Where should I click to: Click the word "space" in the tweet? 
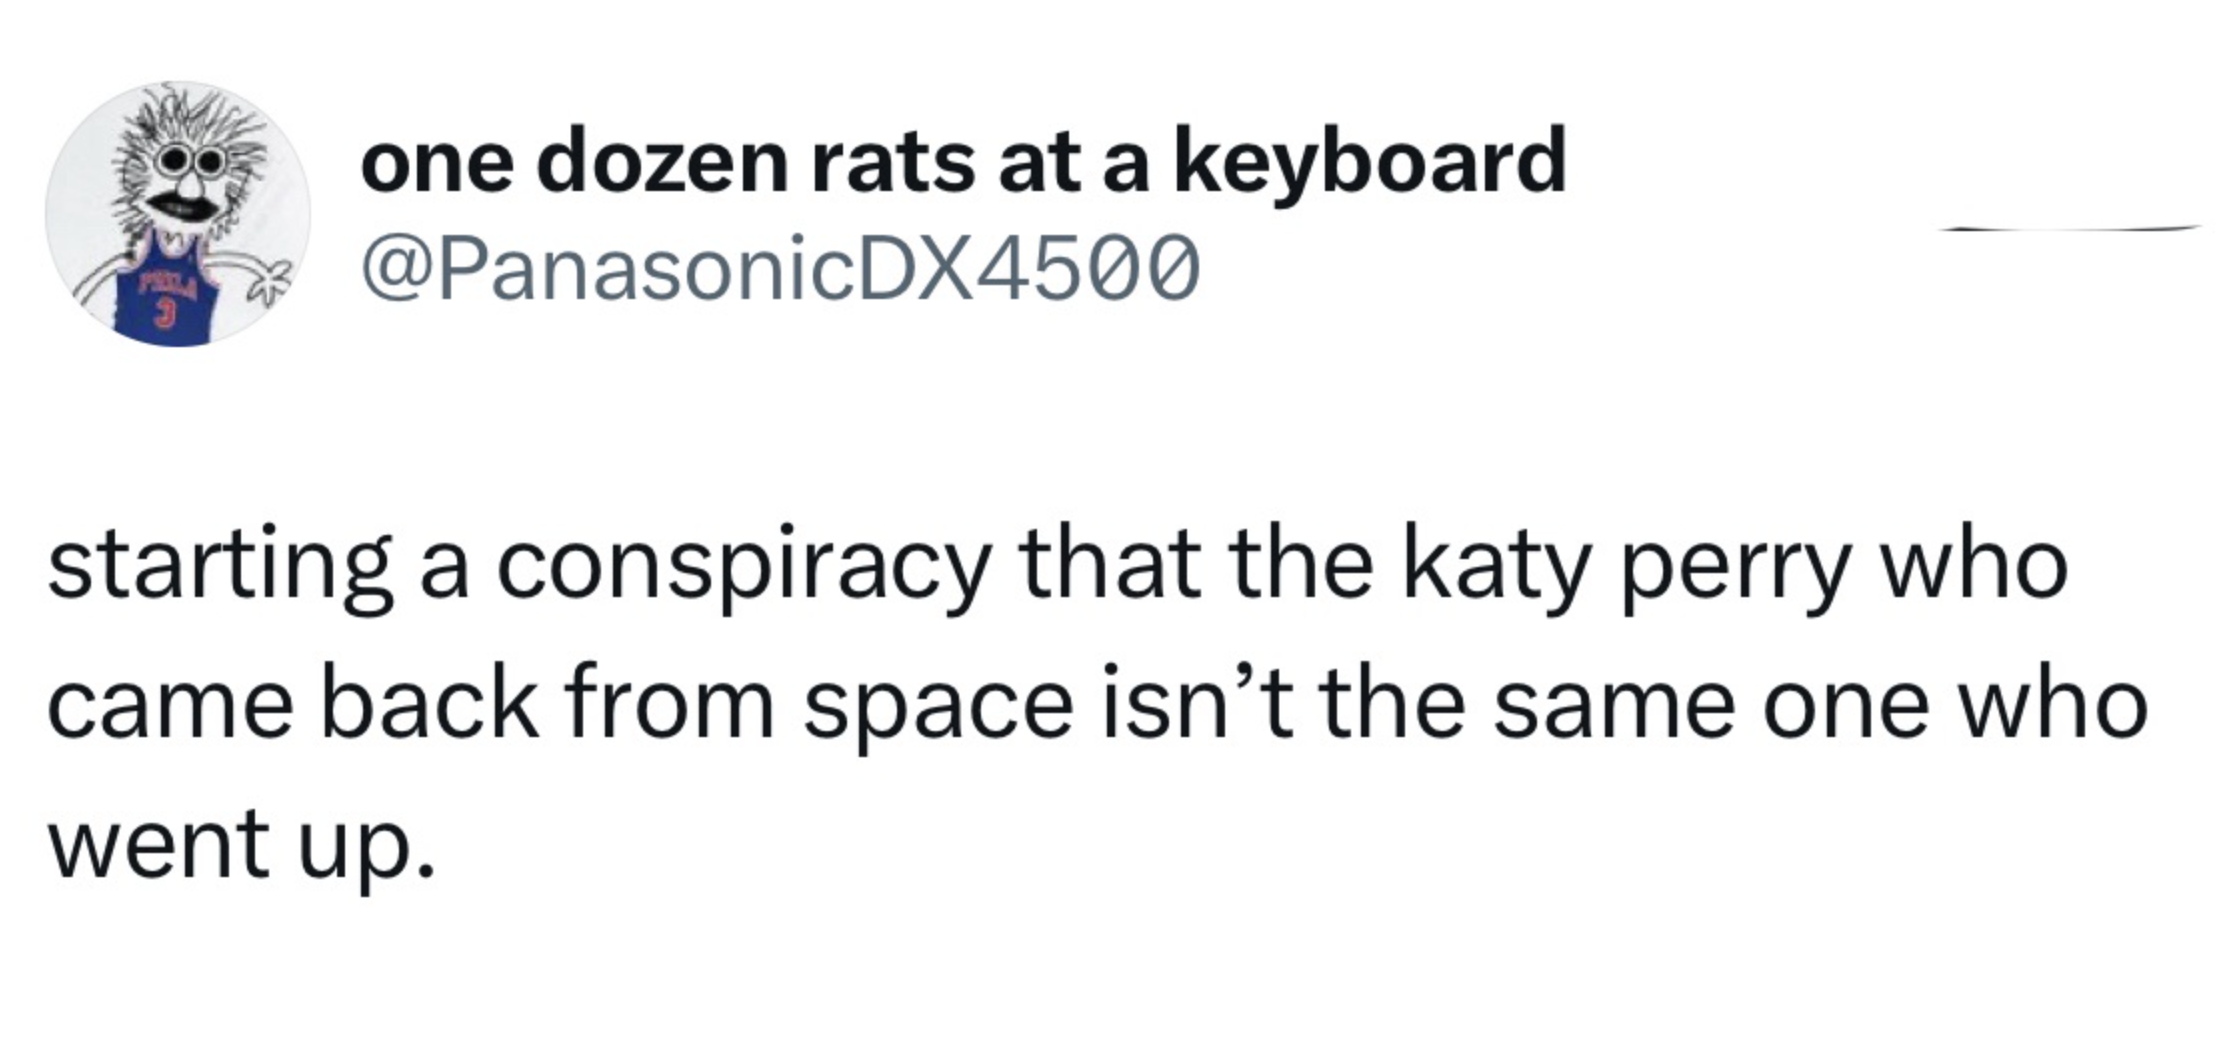(x=937, y=710)
